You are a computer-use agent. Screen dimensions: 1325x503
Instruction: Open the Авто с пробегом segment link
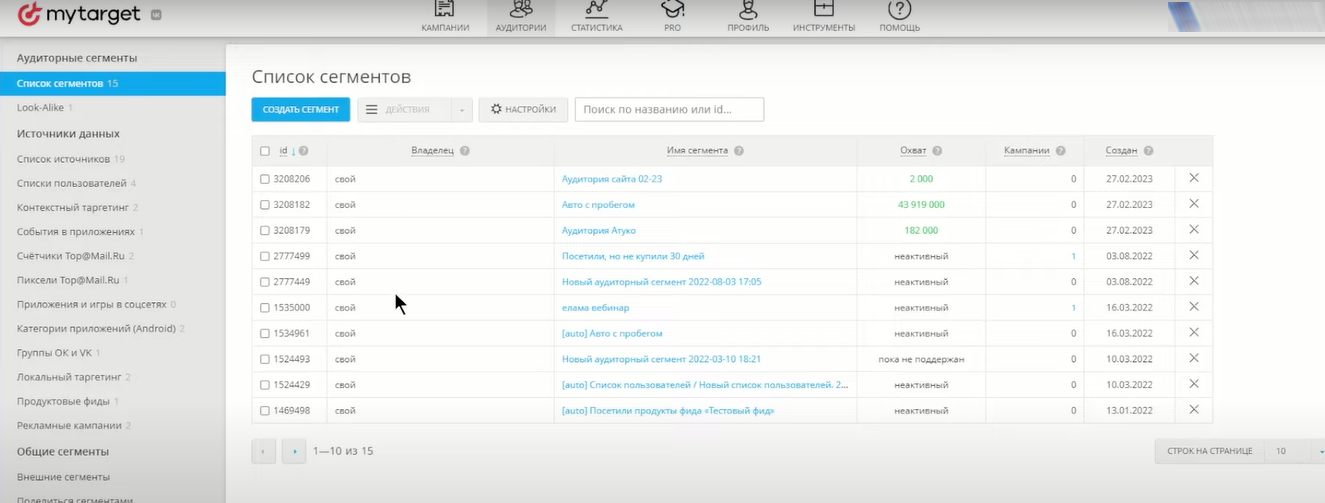click(598, 205)
